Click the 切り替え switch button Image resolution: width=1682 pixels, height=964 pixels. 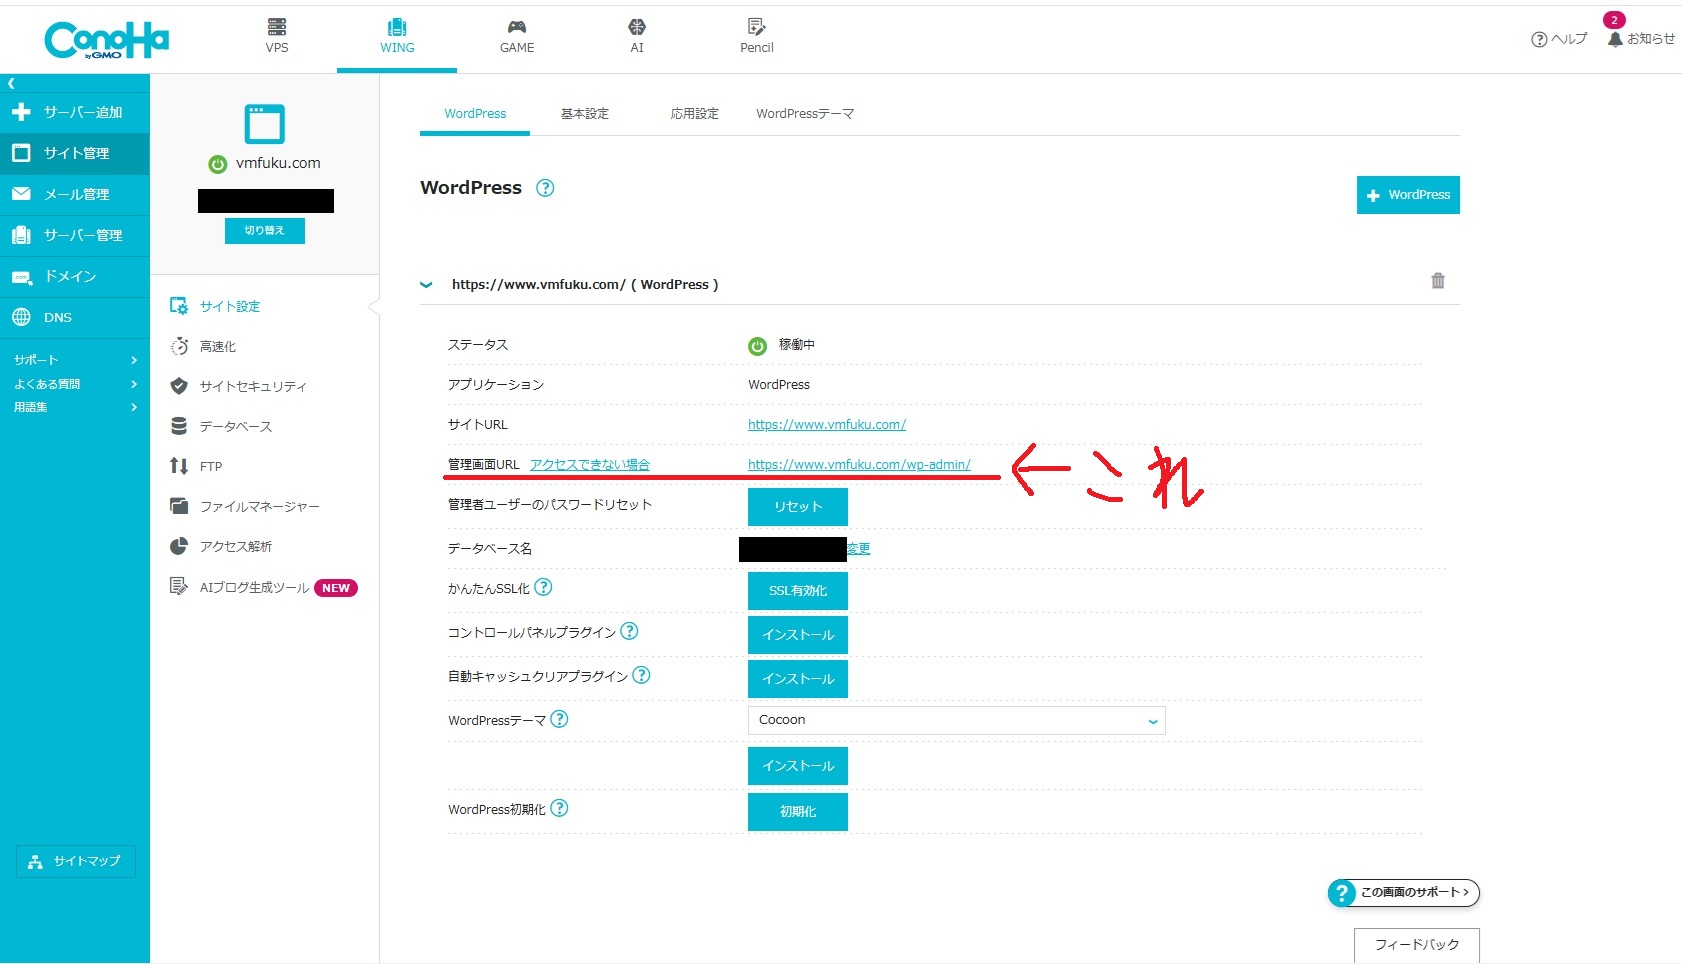(x=265, y=231)
